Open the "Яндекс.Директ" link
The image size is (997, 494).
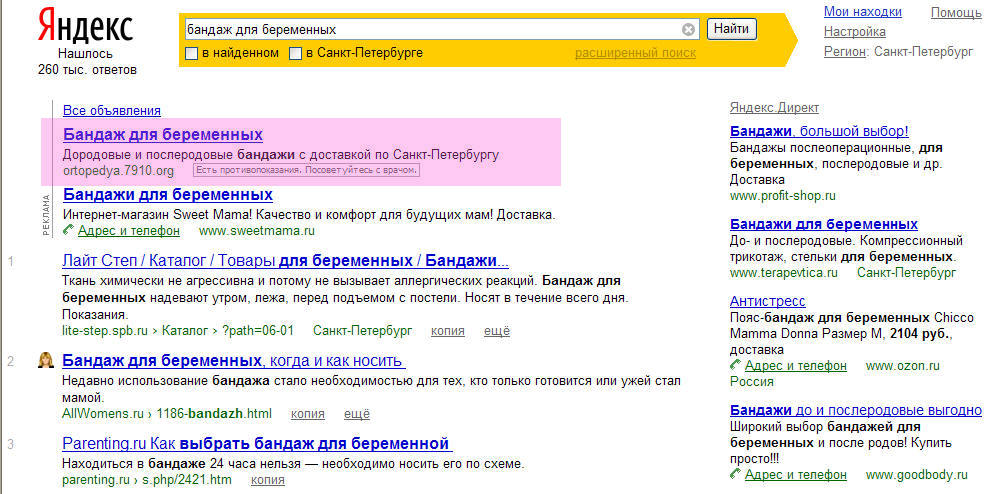(x=774, y=107)
